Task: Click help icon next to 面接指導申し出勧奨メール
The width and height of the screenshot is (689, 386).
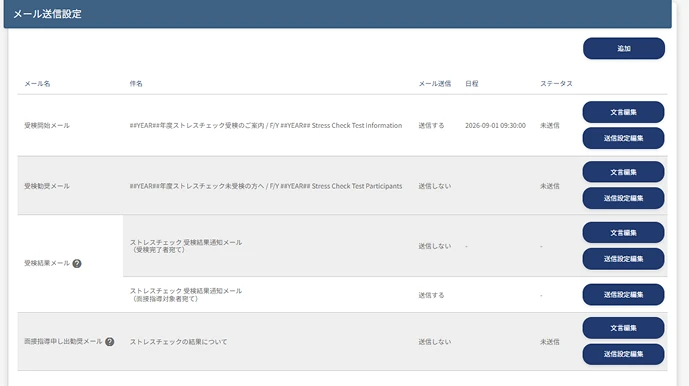Action: [x=109, y=342]
